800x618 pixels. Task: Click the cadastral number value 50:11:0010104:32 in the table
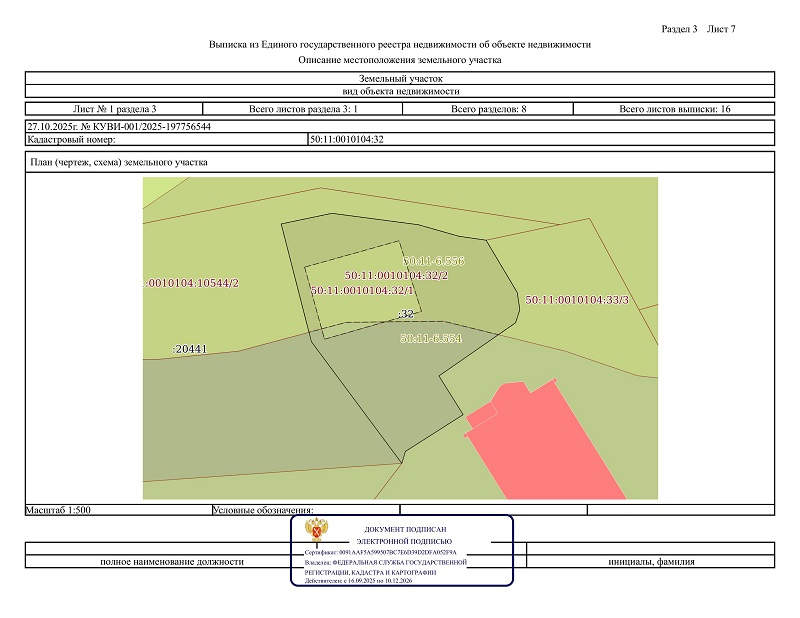click(x=347, y=139)
